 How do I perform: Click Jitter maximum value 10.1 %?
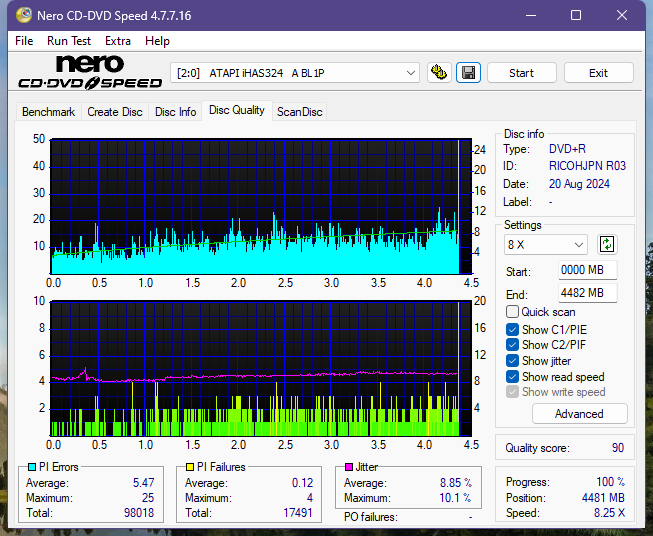click(456, 498)
